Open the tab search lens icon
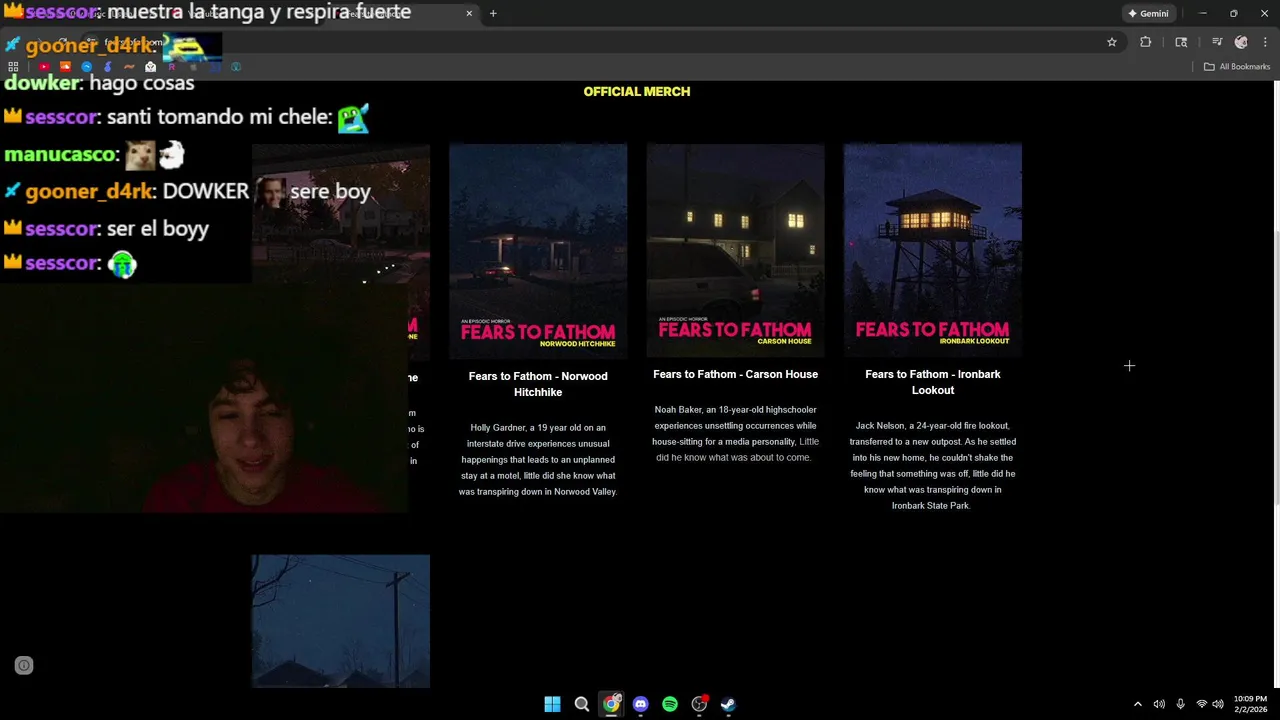The width and height of the screenshot is (1280, 720). [1181, 42]
